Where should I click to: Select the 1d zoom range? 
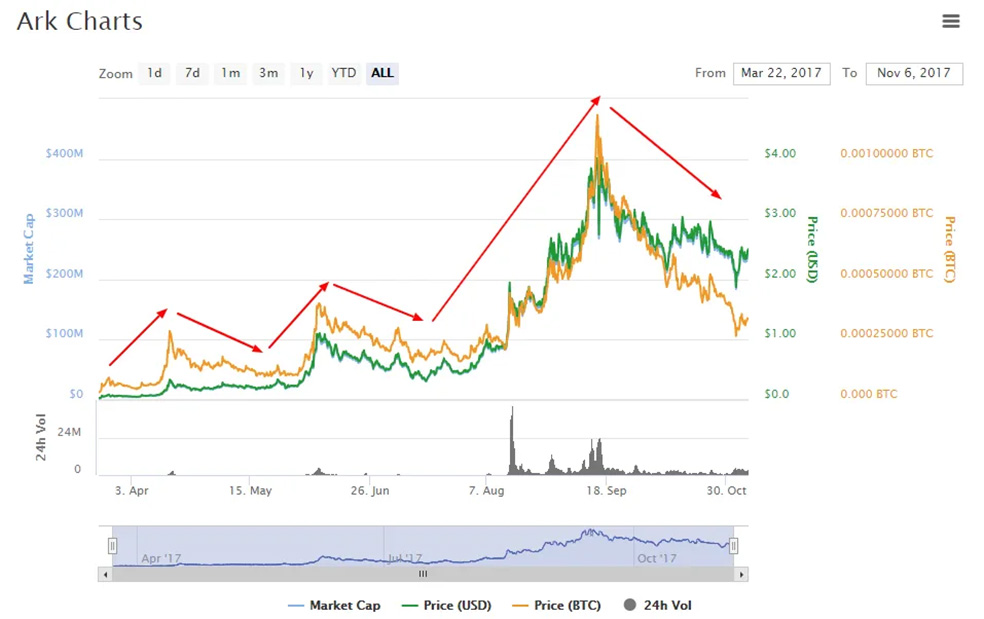[154, 73]
